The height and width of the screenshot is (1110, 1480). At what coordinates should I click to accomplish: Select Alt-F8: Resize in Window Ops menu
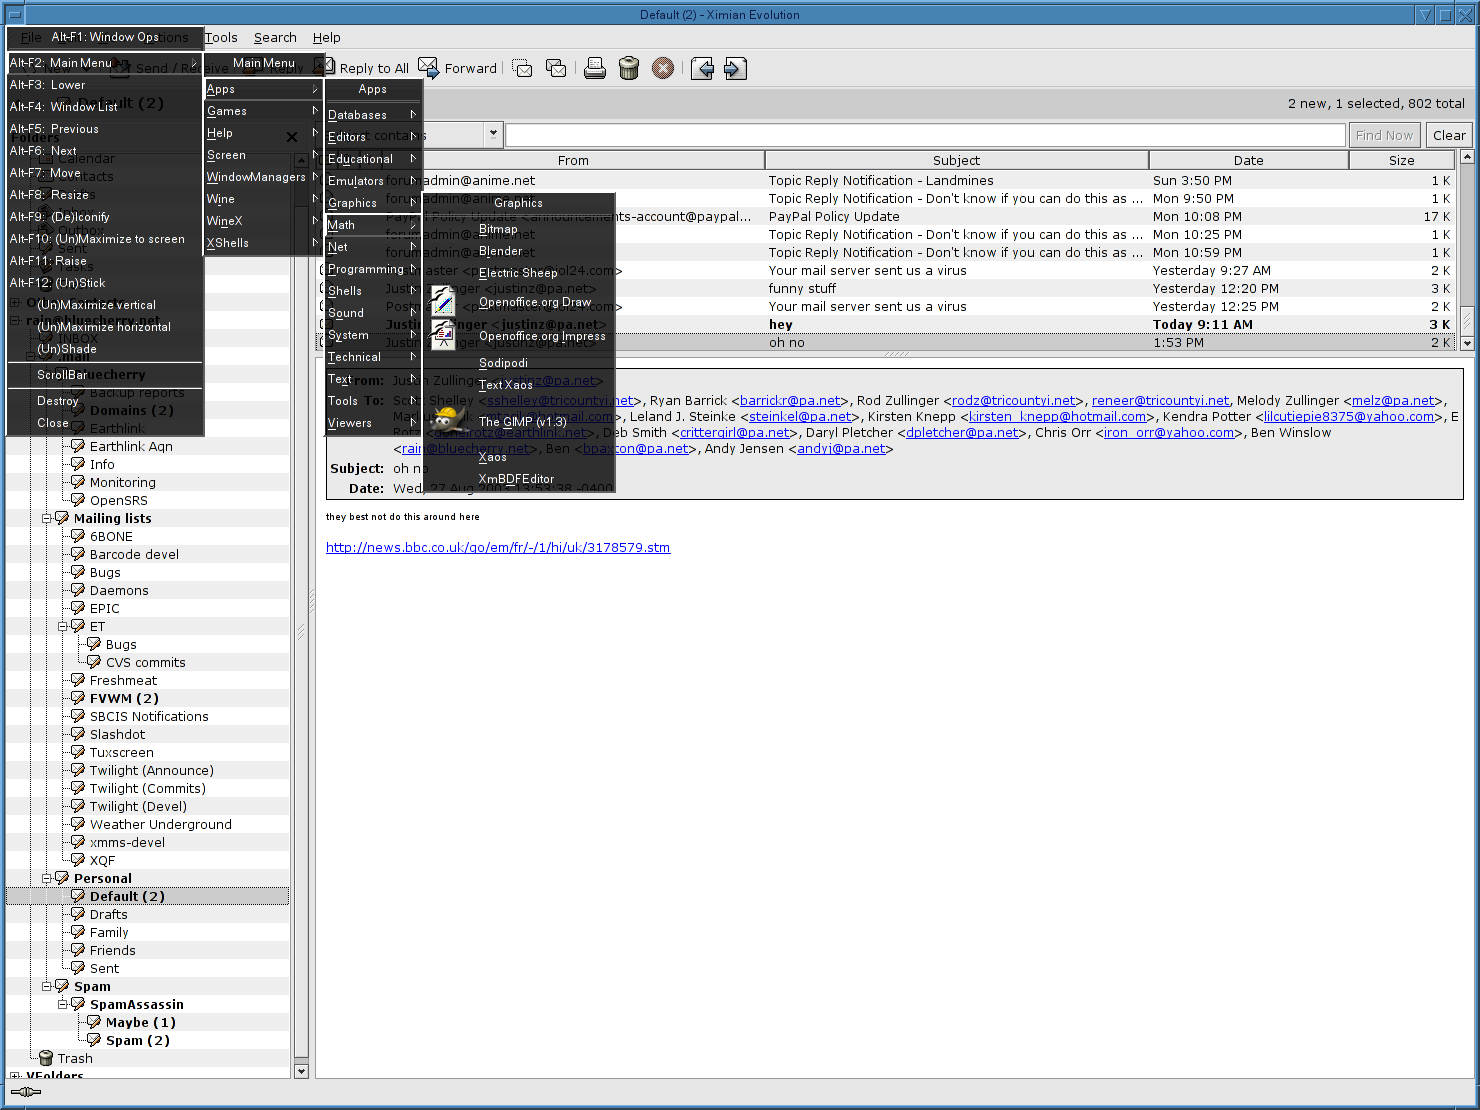105,195
